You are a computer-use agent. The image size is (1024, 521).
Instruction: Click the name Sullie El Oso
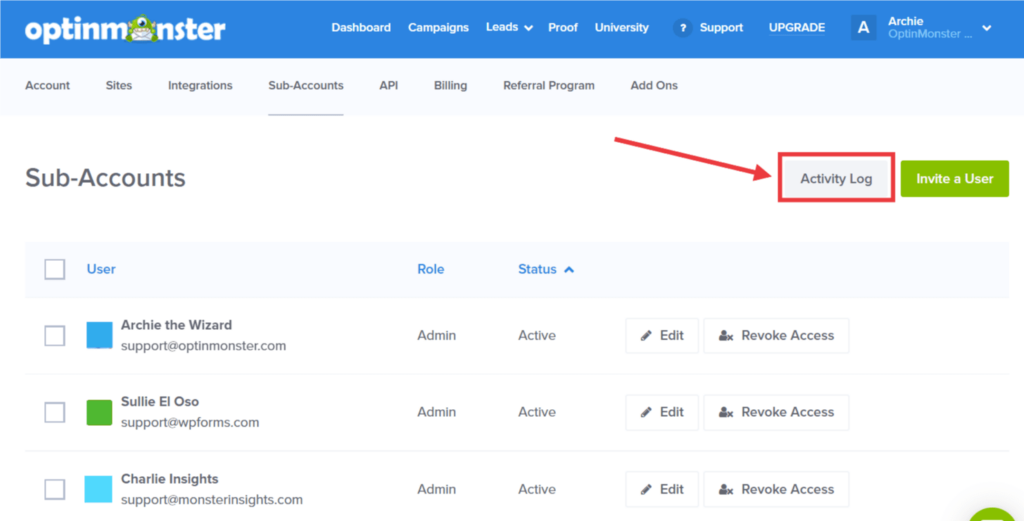160,402
